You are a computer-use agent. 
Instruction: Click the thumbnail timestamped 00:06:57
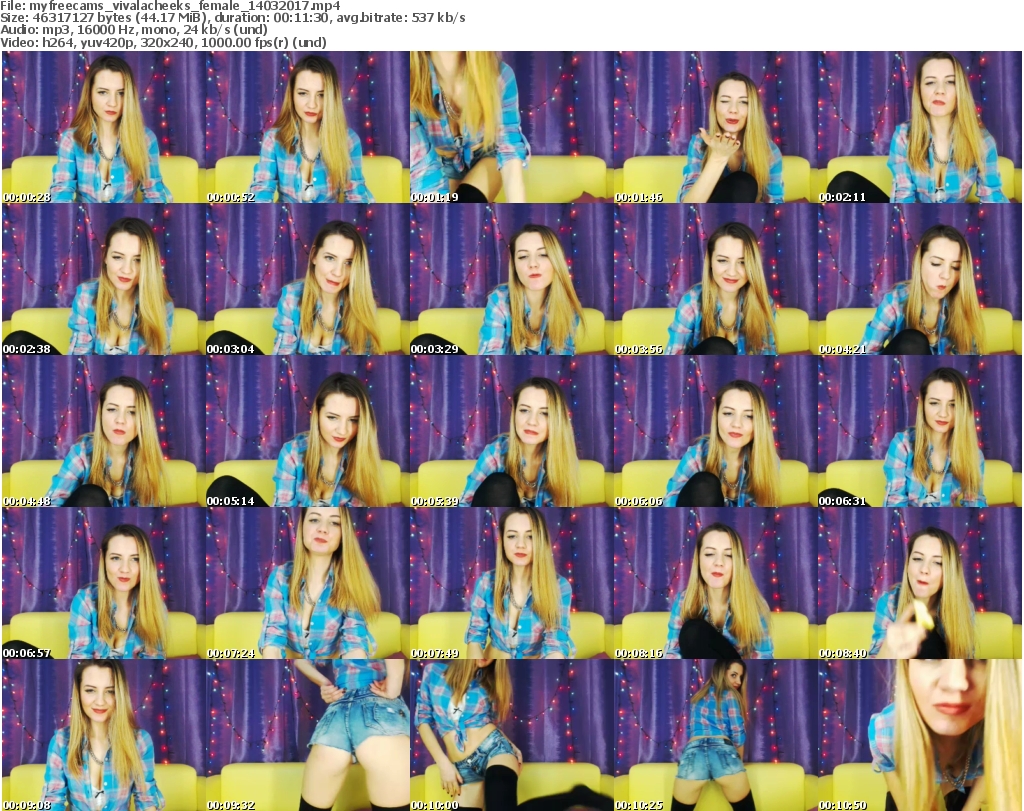coord(104,583)
